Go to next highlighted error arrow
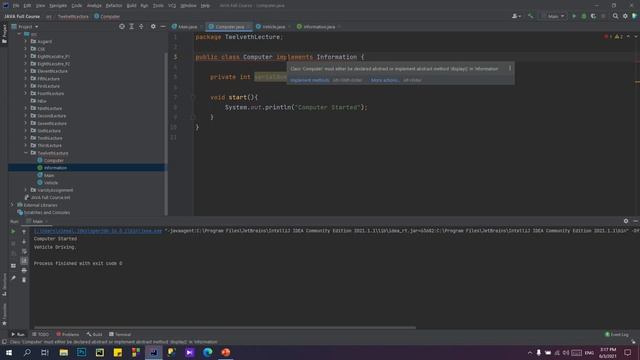This screenshot has height=360, width=640. pos(636,37)
